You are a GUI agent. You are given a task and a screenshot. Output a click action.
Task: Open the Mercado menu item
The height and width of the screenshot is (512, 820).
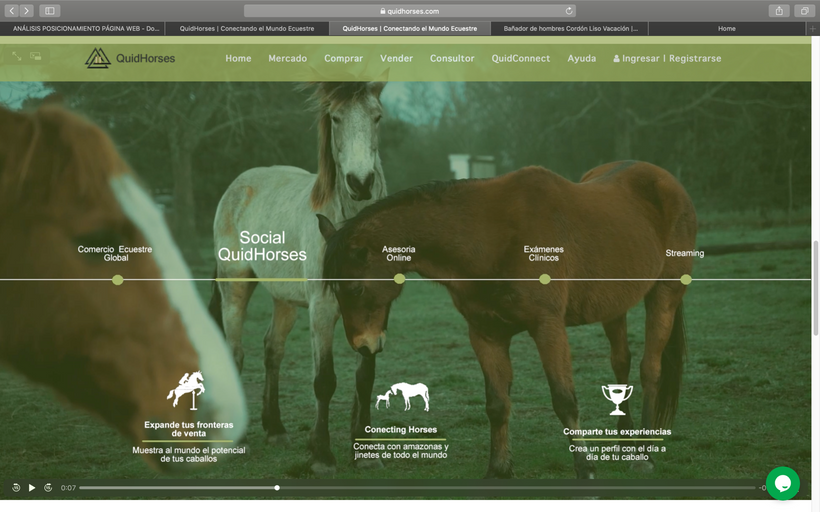click(287, 59)
